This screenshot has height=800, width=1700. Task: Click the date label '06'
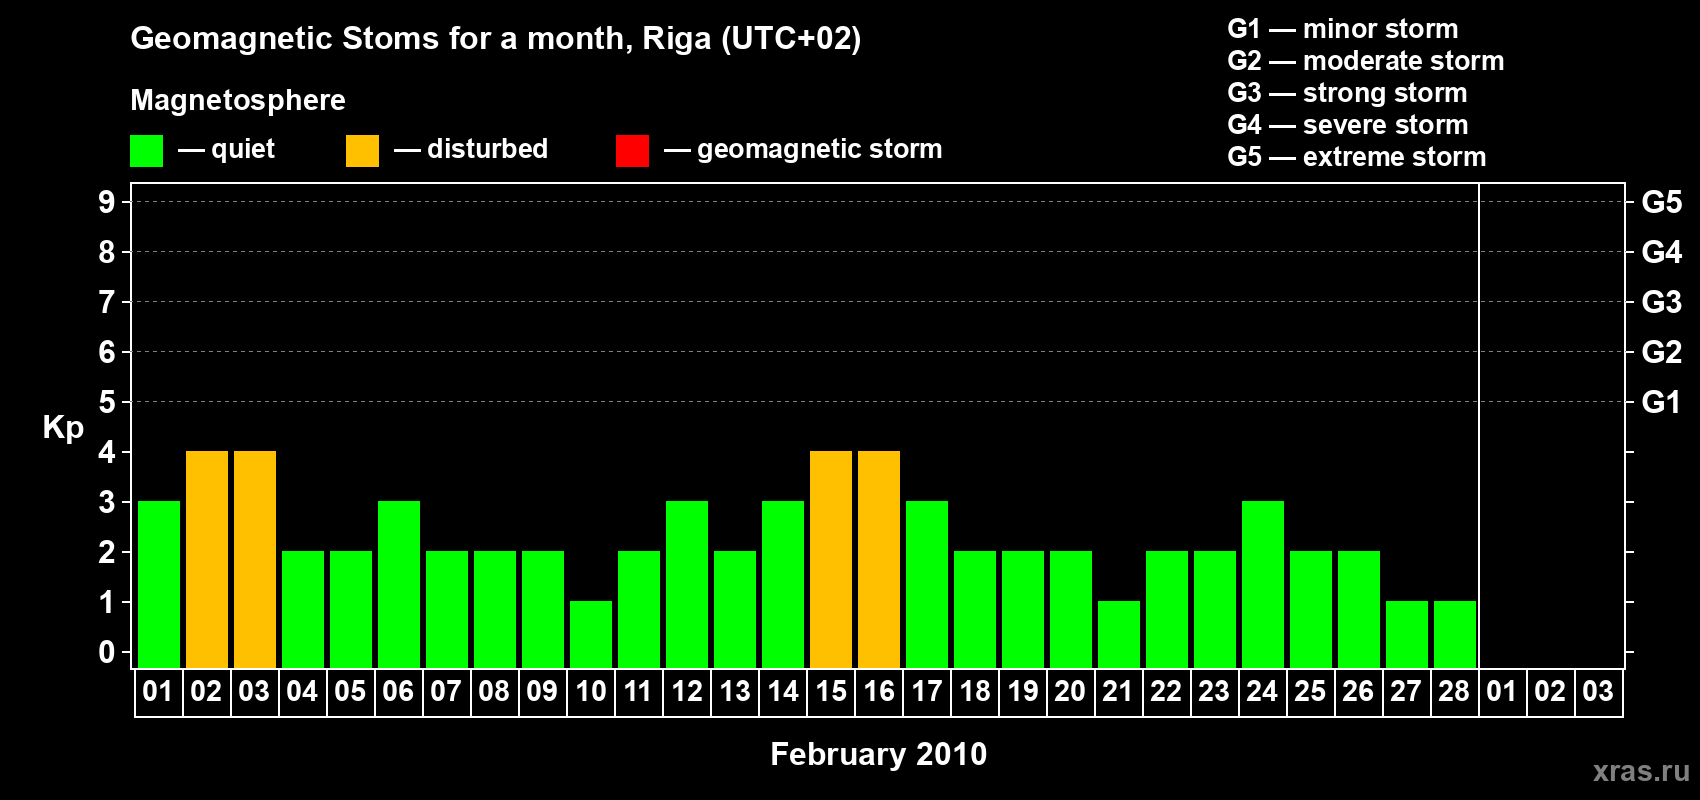tap(398, 691)
